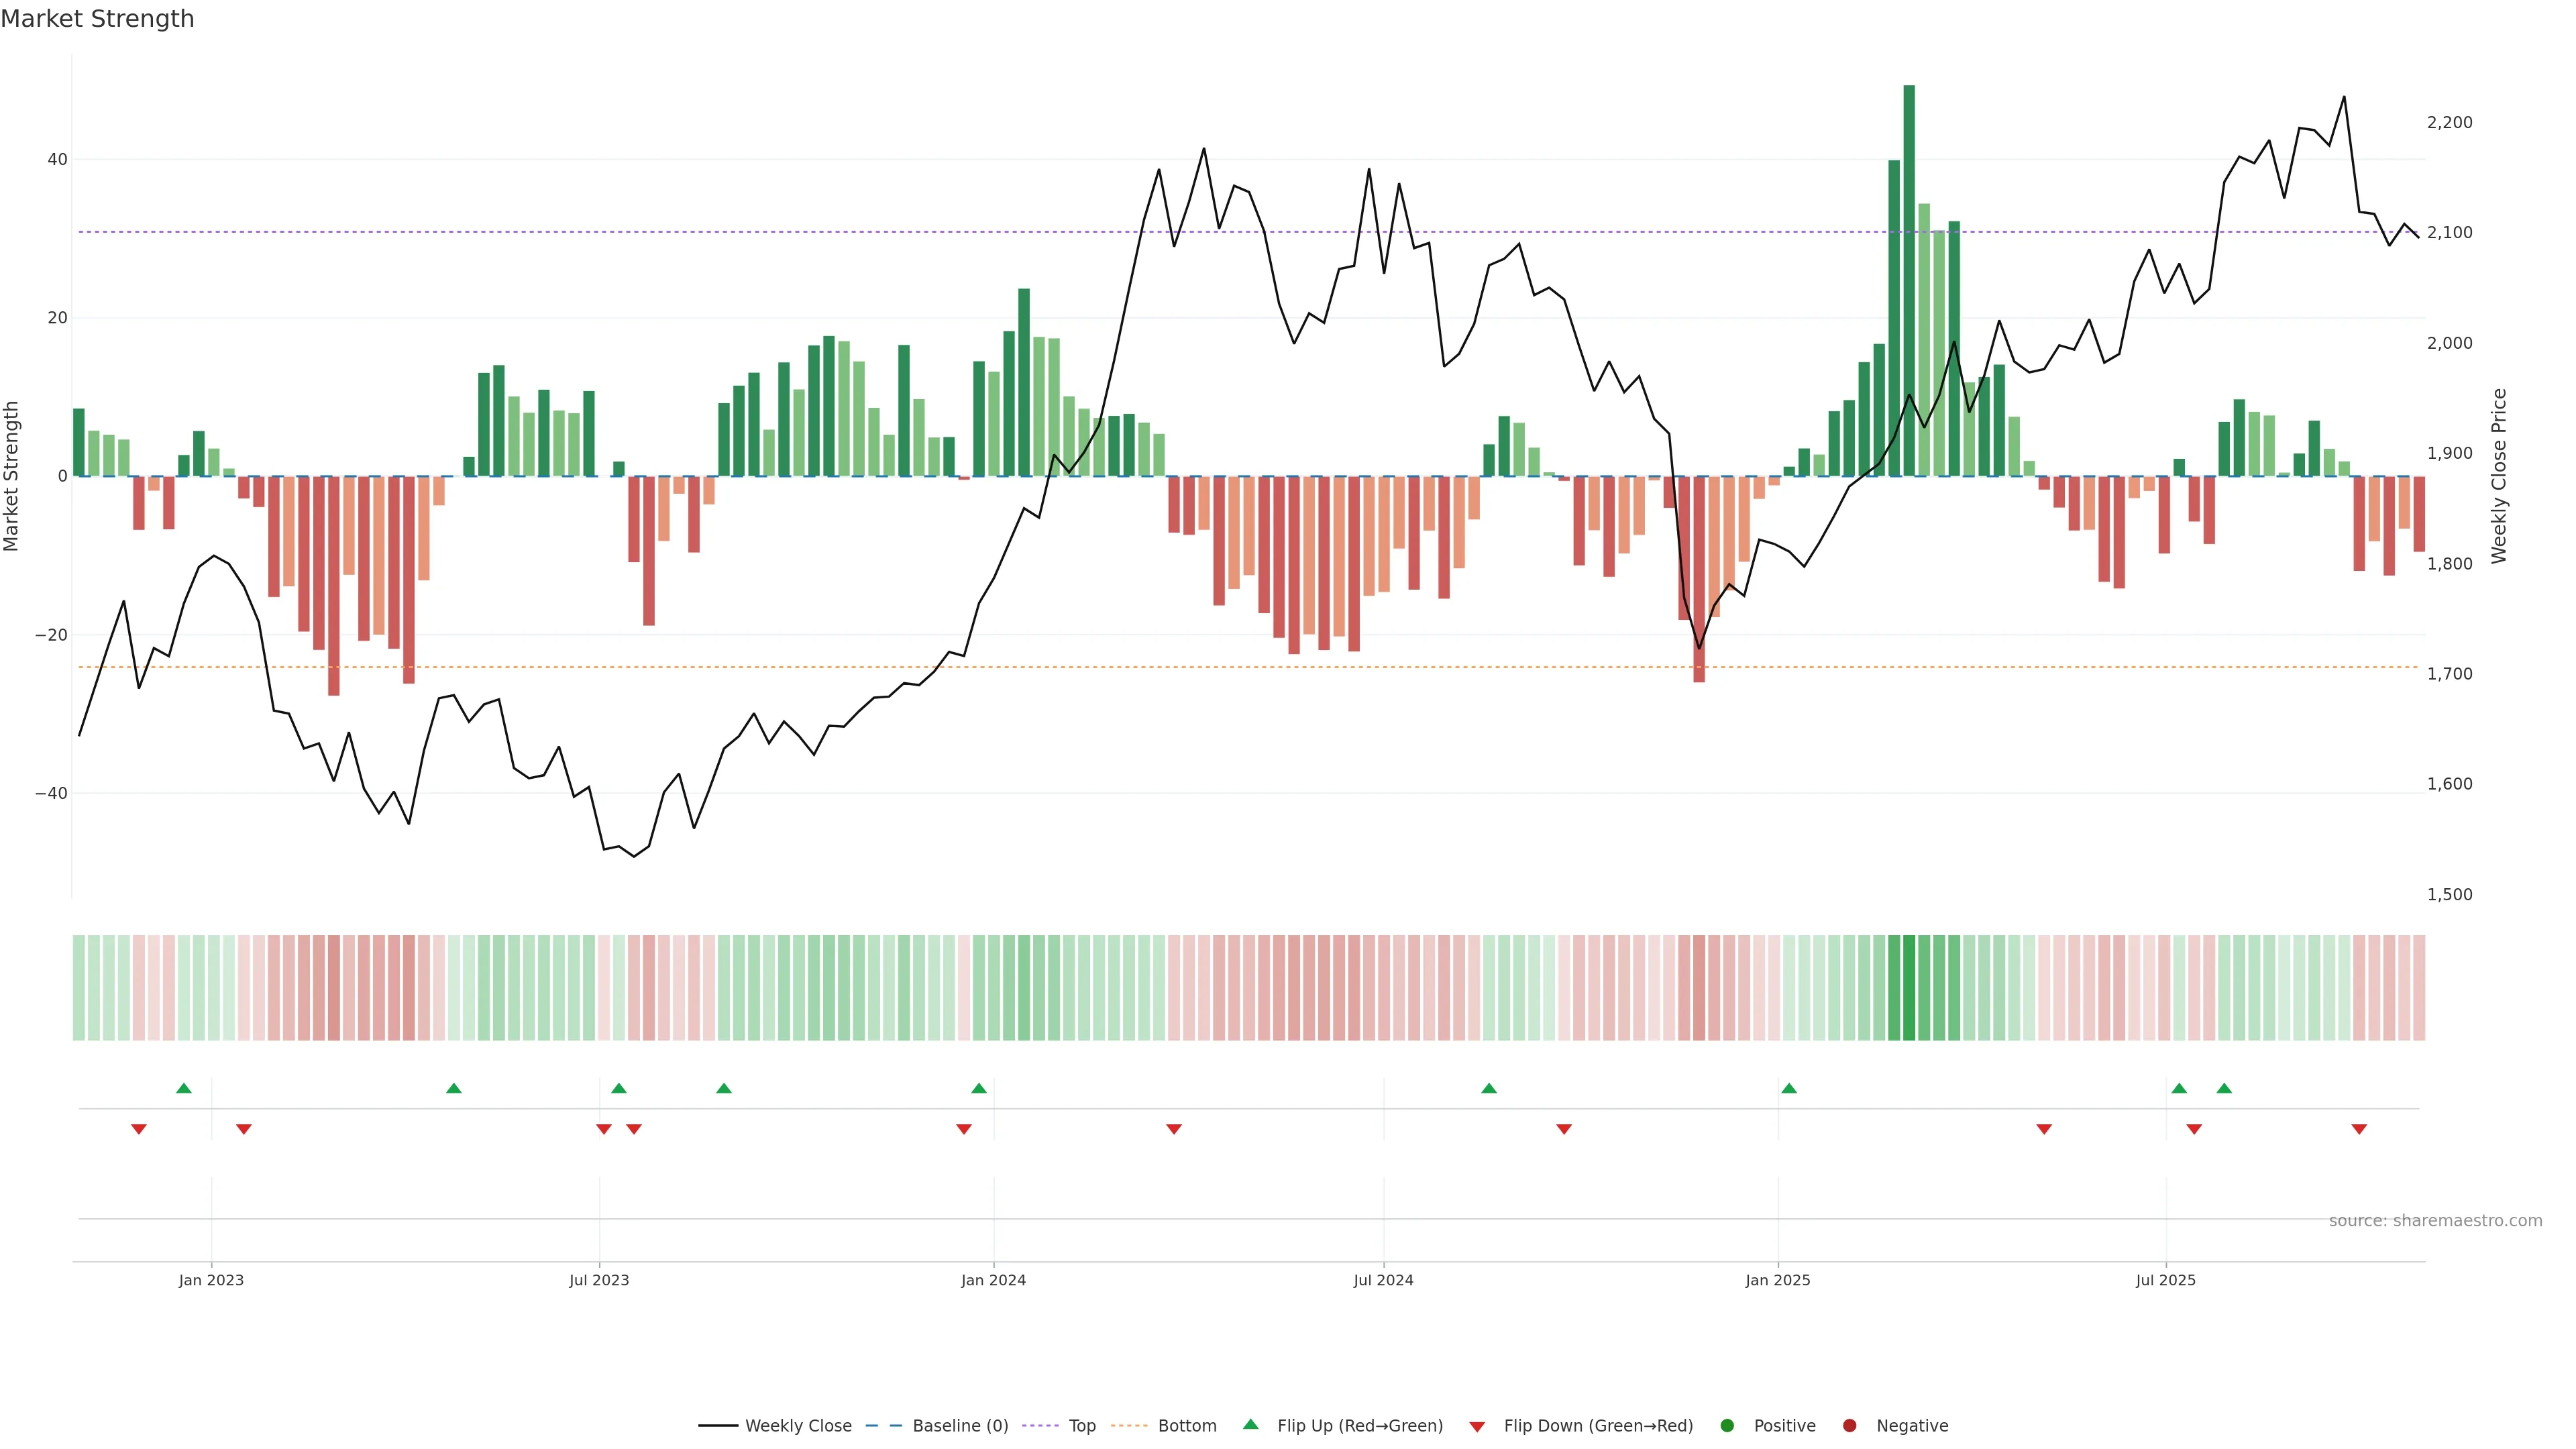Click the red Negative legend dot
Screen dimensions: 2576x1449
[x=1849, y=1426]
